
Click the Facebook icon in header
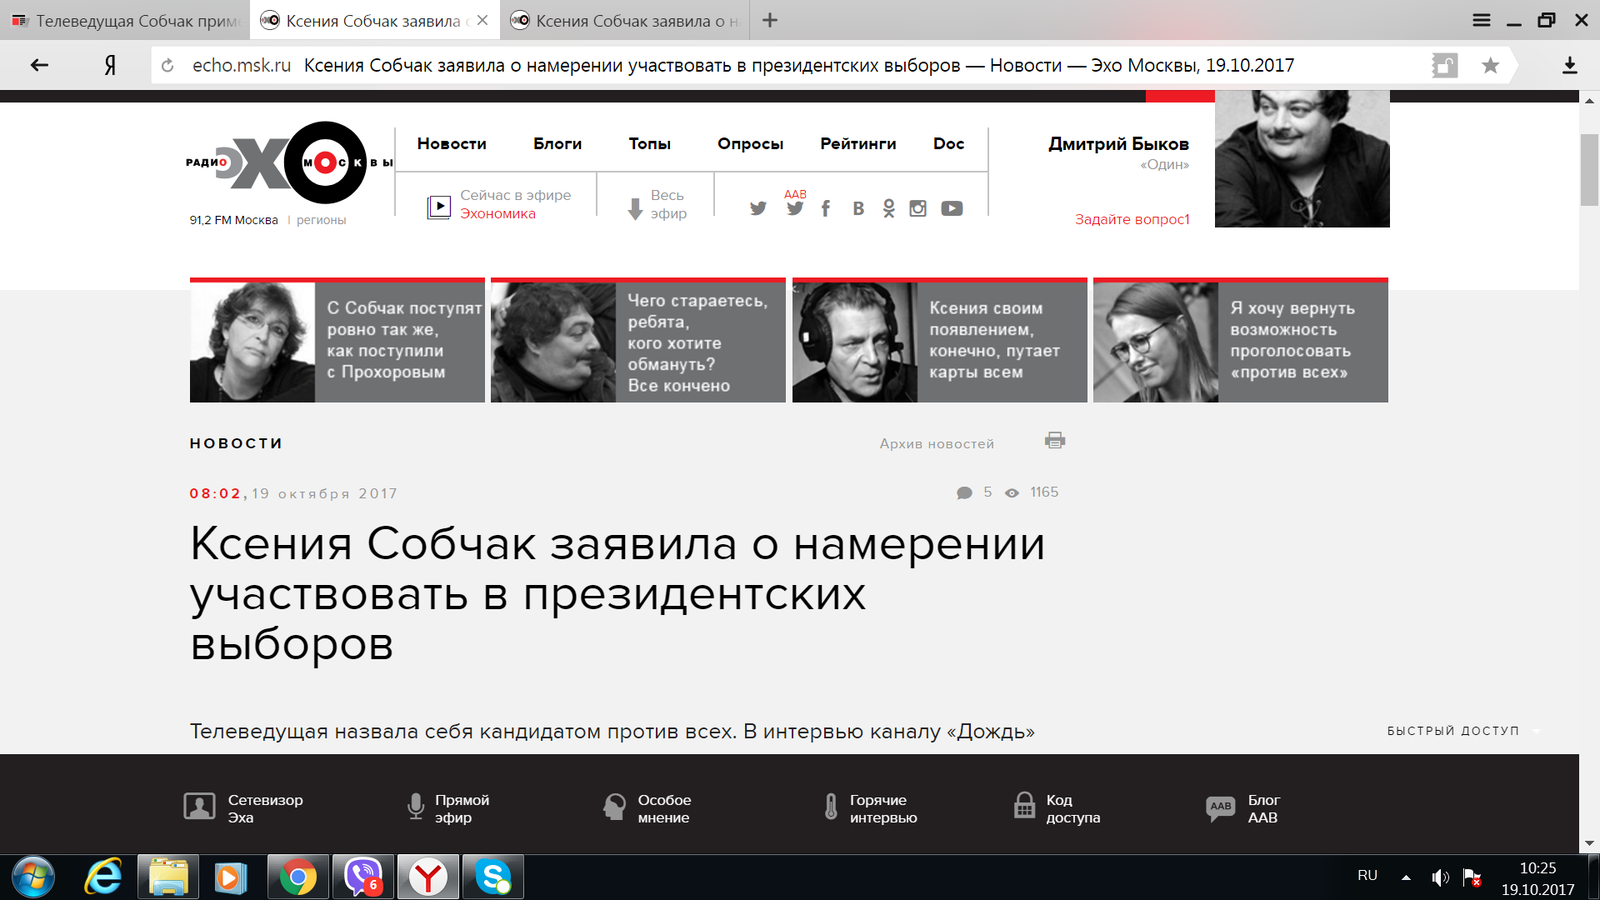pyautogui.click(x=825, y=208)
